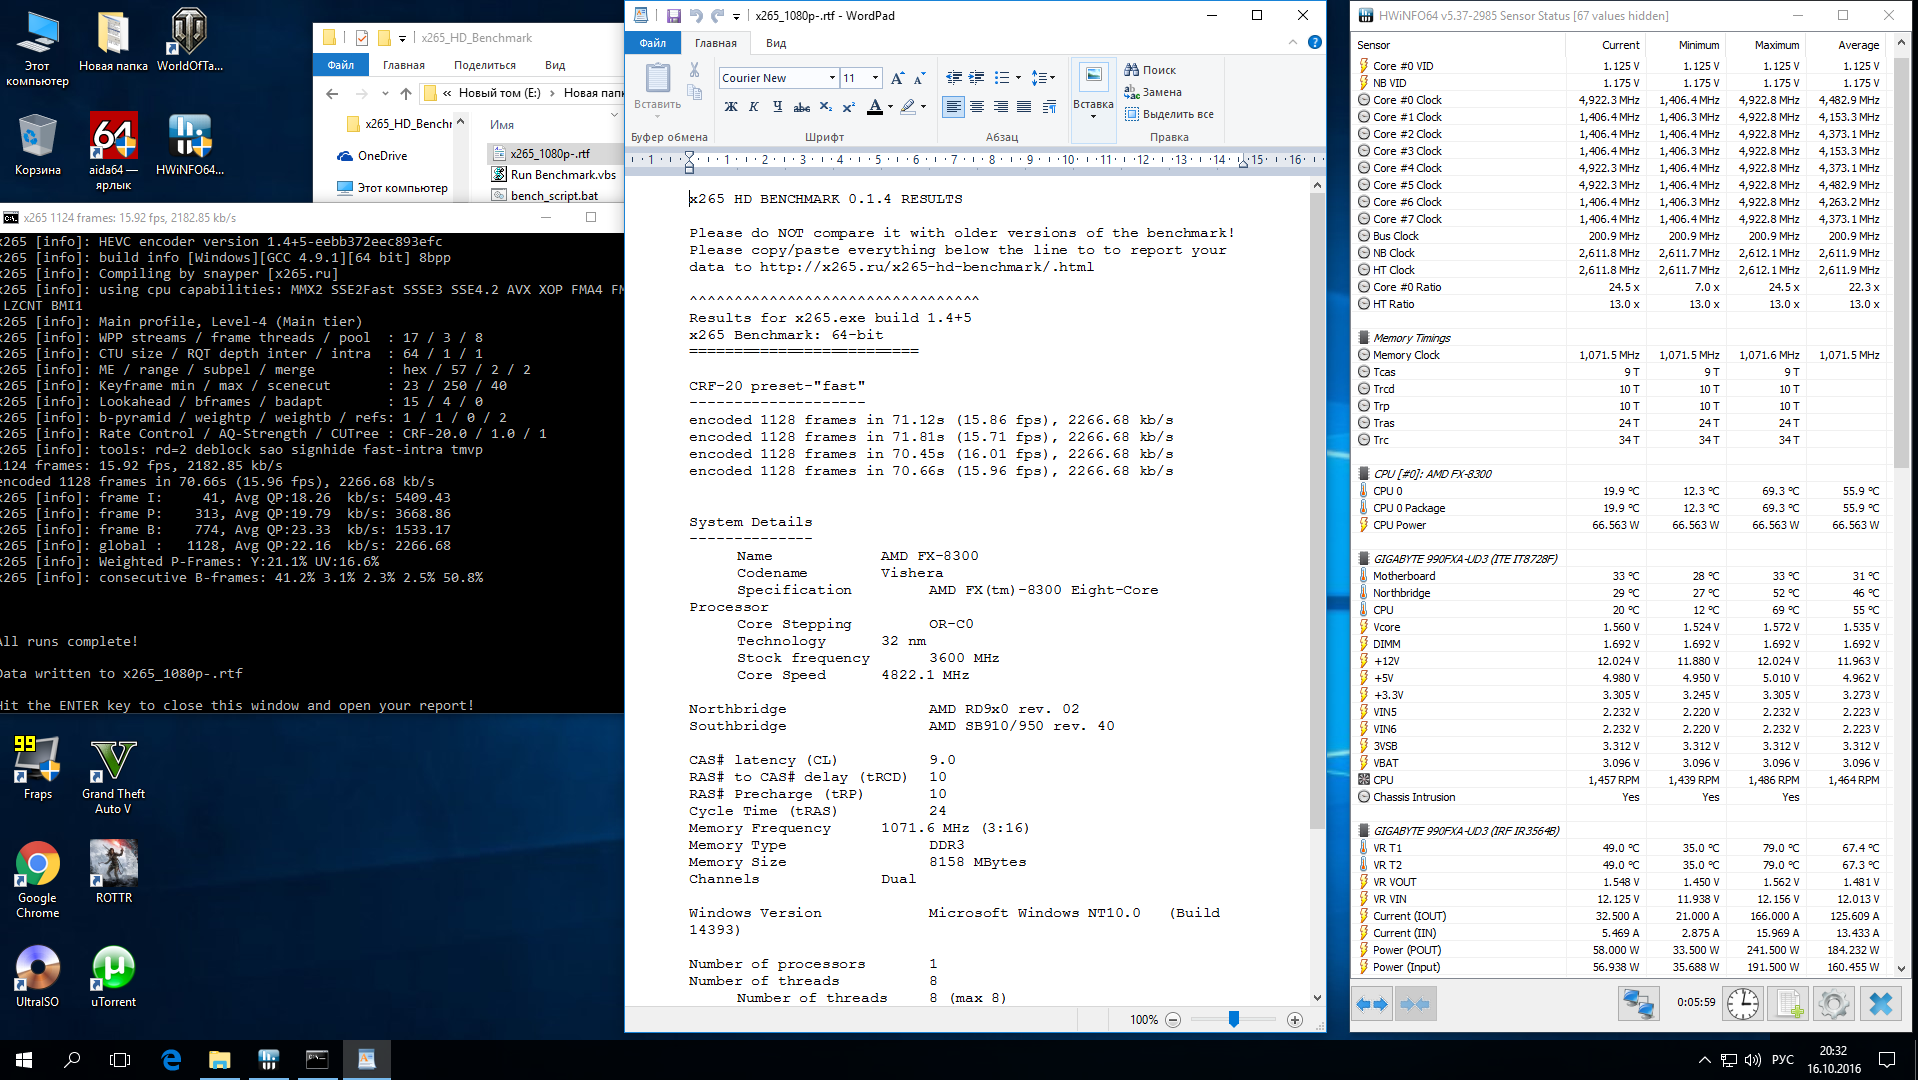The height and width of the screenshot is (1080, 1918).
Task: Open HWiNFO sensor settings gear
Action: tap(1834, 1003)
